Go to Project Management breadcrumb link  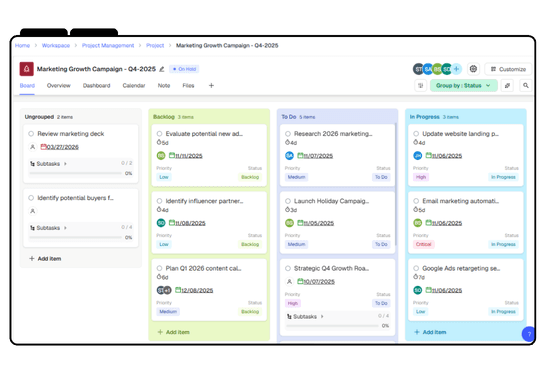point(108,45)
